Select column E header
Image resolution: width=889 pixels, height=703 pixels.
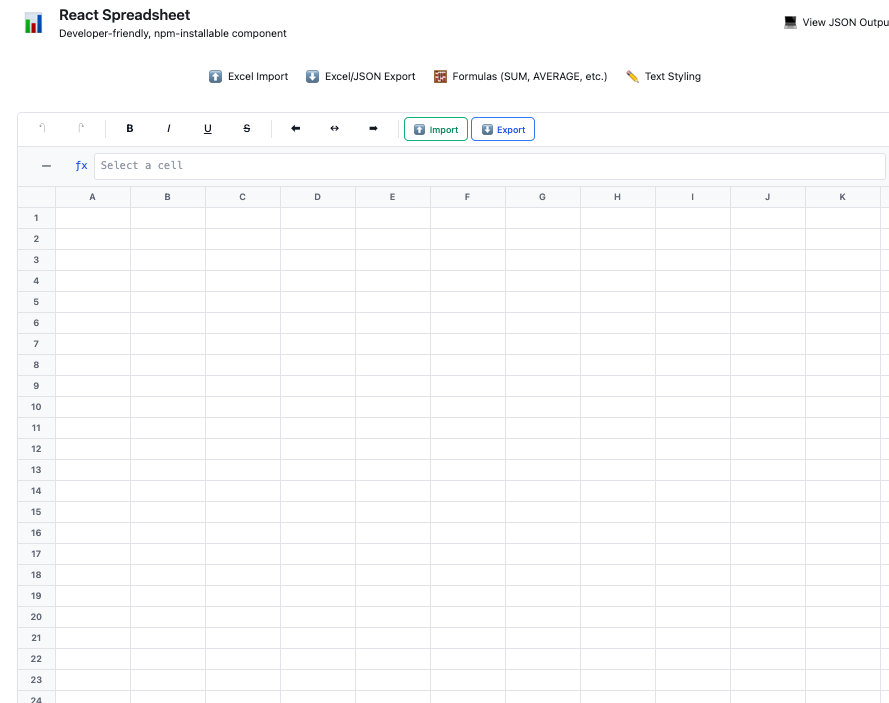pyautogui.click(x=393, y=197)
